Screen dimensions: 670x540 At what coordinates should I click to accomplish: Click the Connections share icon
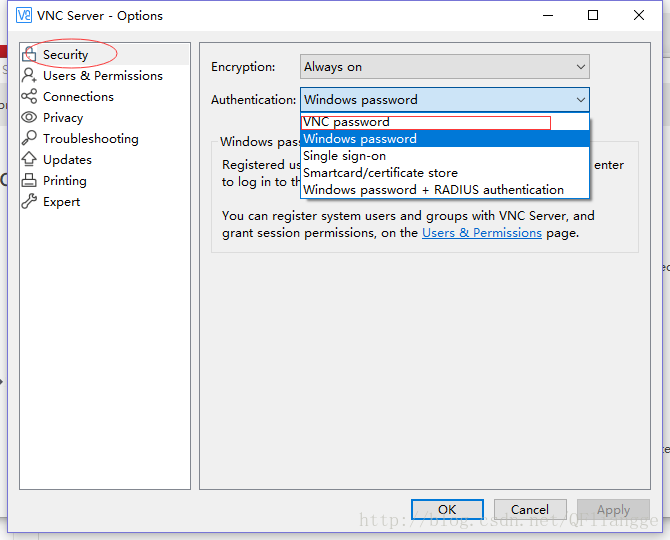click(x=29, y=97)
